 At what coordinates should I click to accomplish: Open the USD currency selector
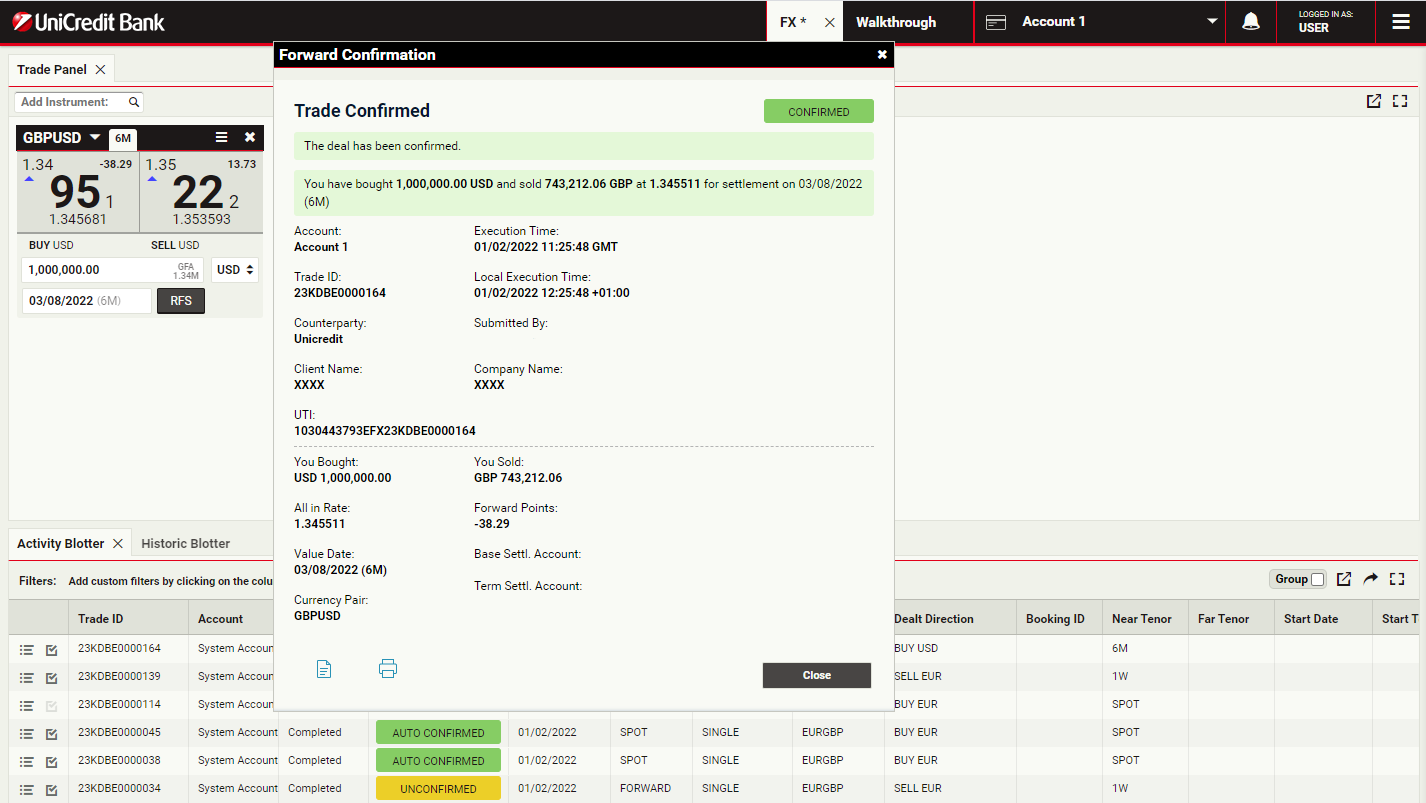[235, 270]
